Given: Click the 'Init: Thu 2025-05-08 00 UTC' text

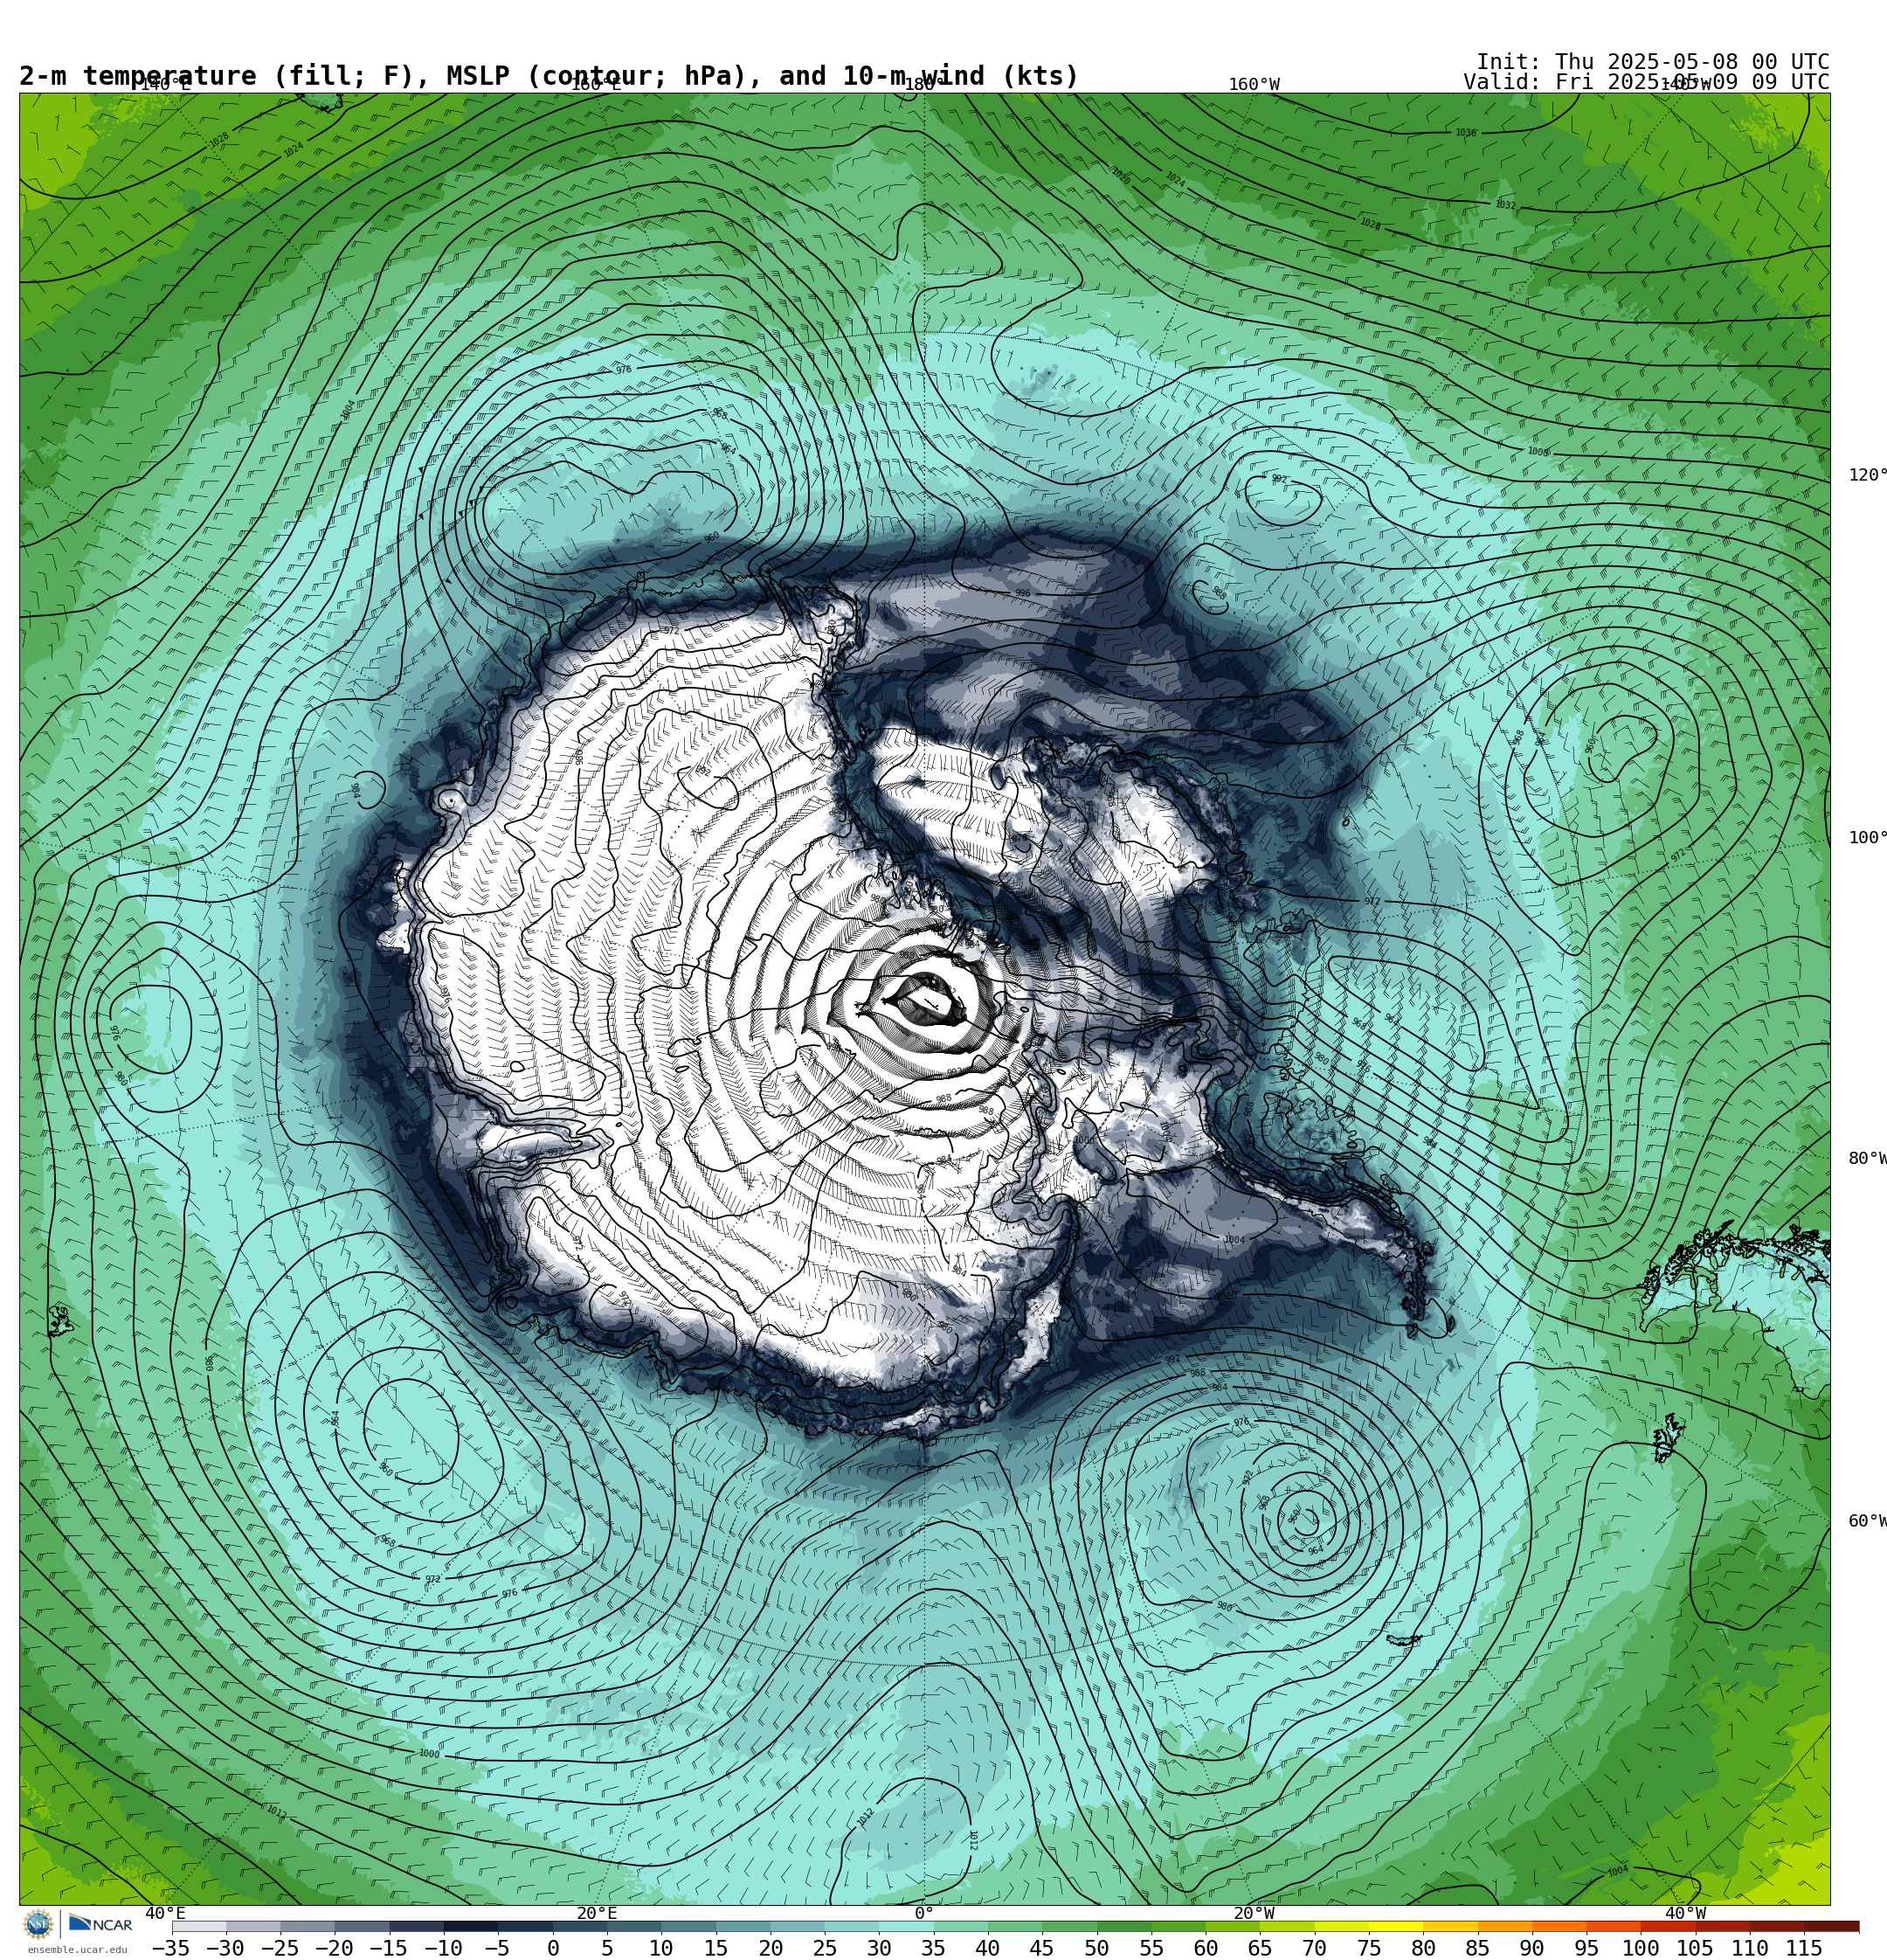Looking at the screenshot, I should tap(1653, 62).
